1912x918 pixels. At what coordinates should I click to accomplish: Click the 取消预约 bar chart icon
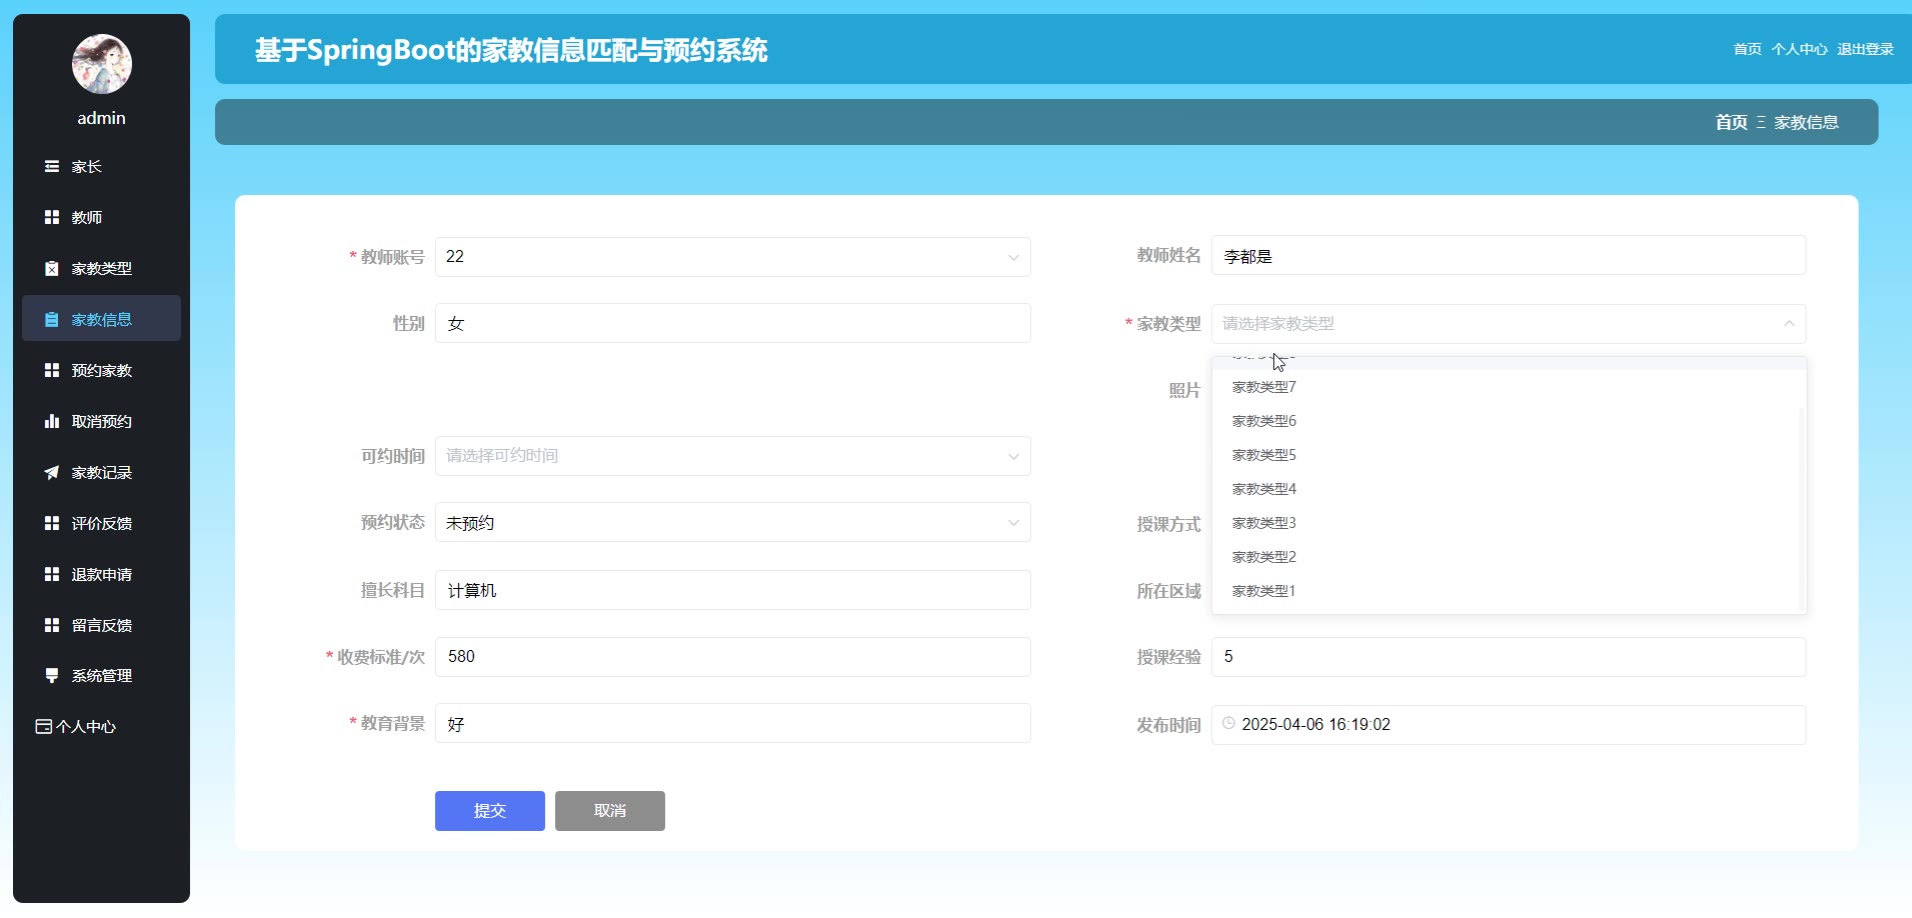pos(52,421)
